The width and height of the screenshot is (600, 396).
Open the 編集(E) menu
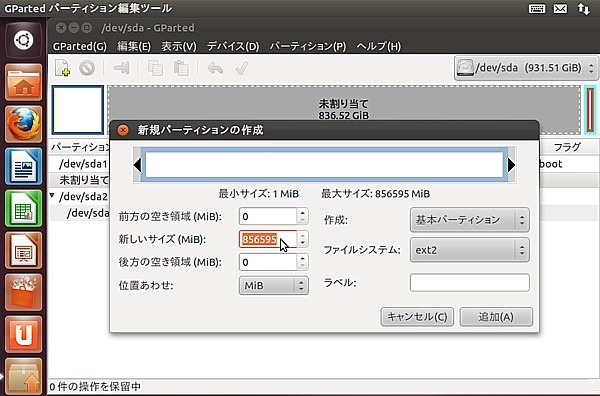pyautogui.click(x=134, y=46)
